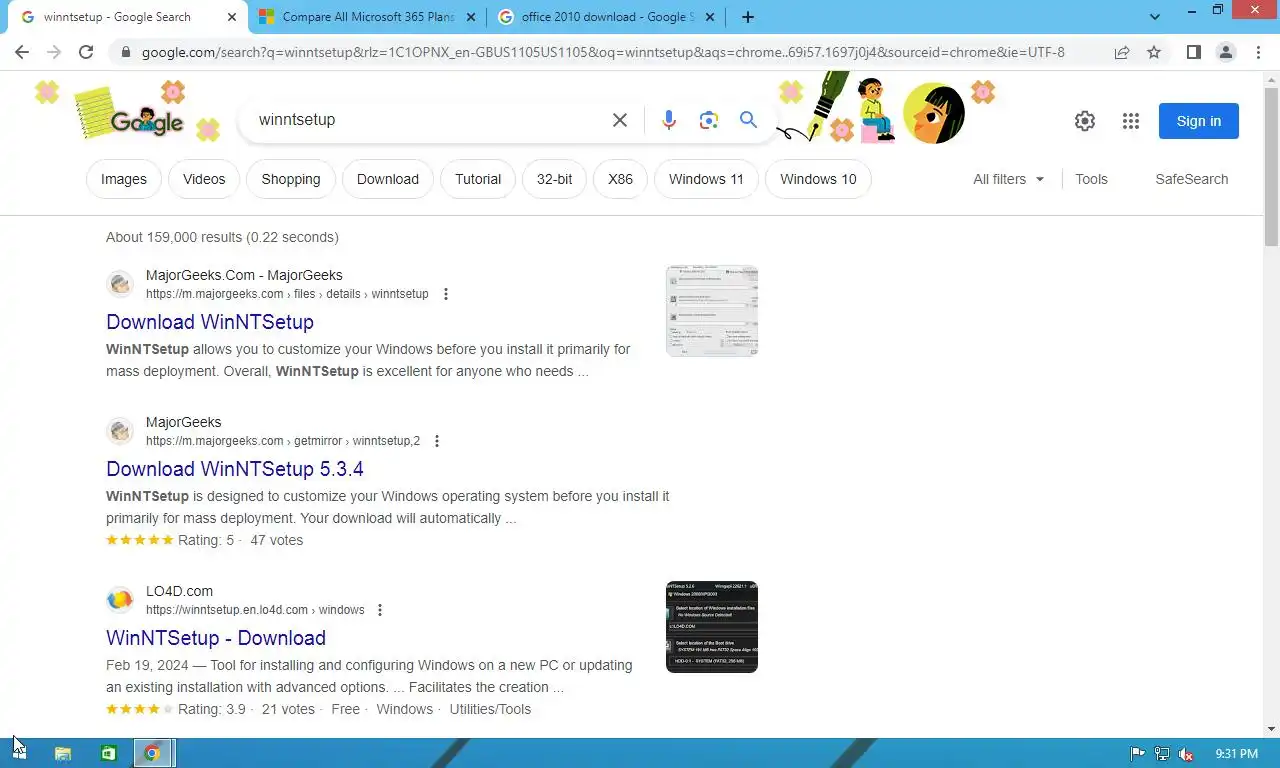Image resolution: width=1280 pixels, height=768 pixels.
Task: Share this page icon in address bar
Action: coord(1122,52)
